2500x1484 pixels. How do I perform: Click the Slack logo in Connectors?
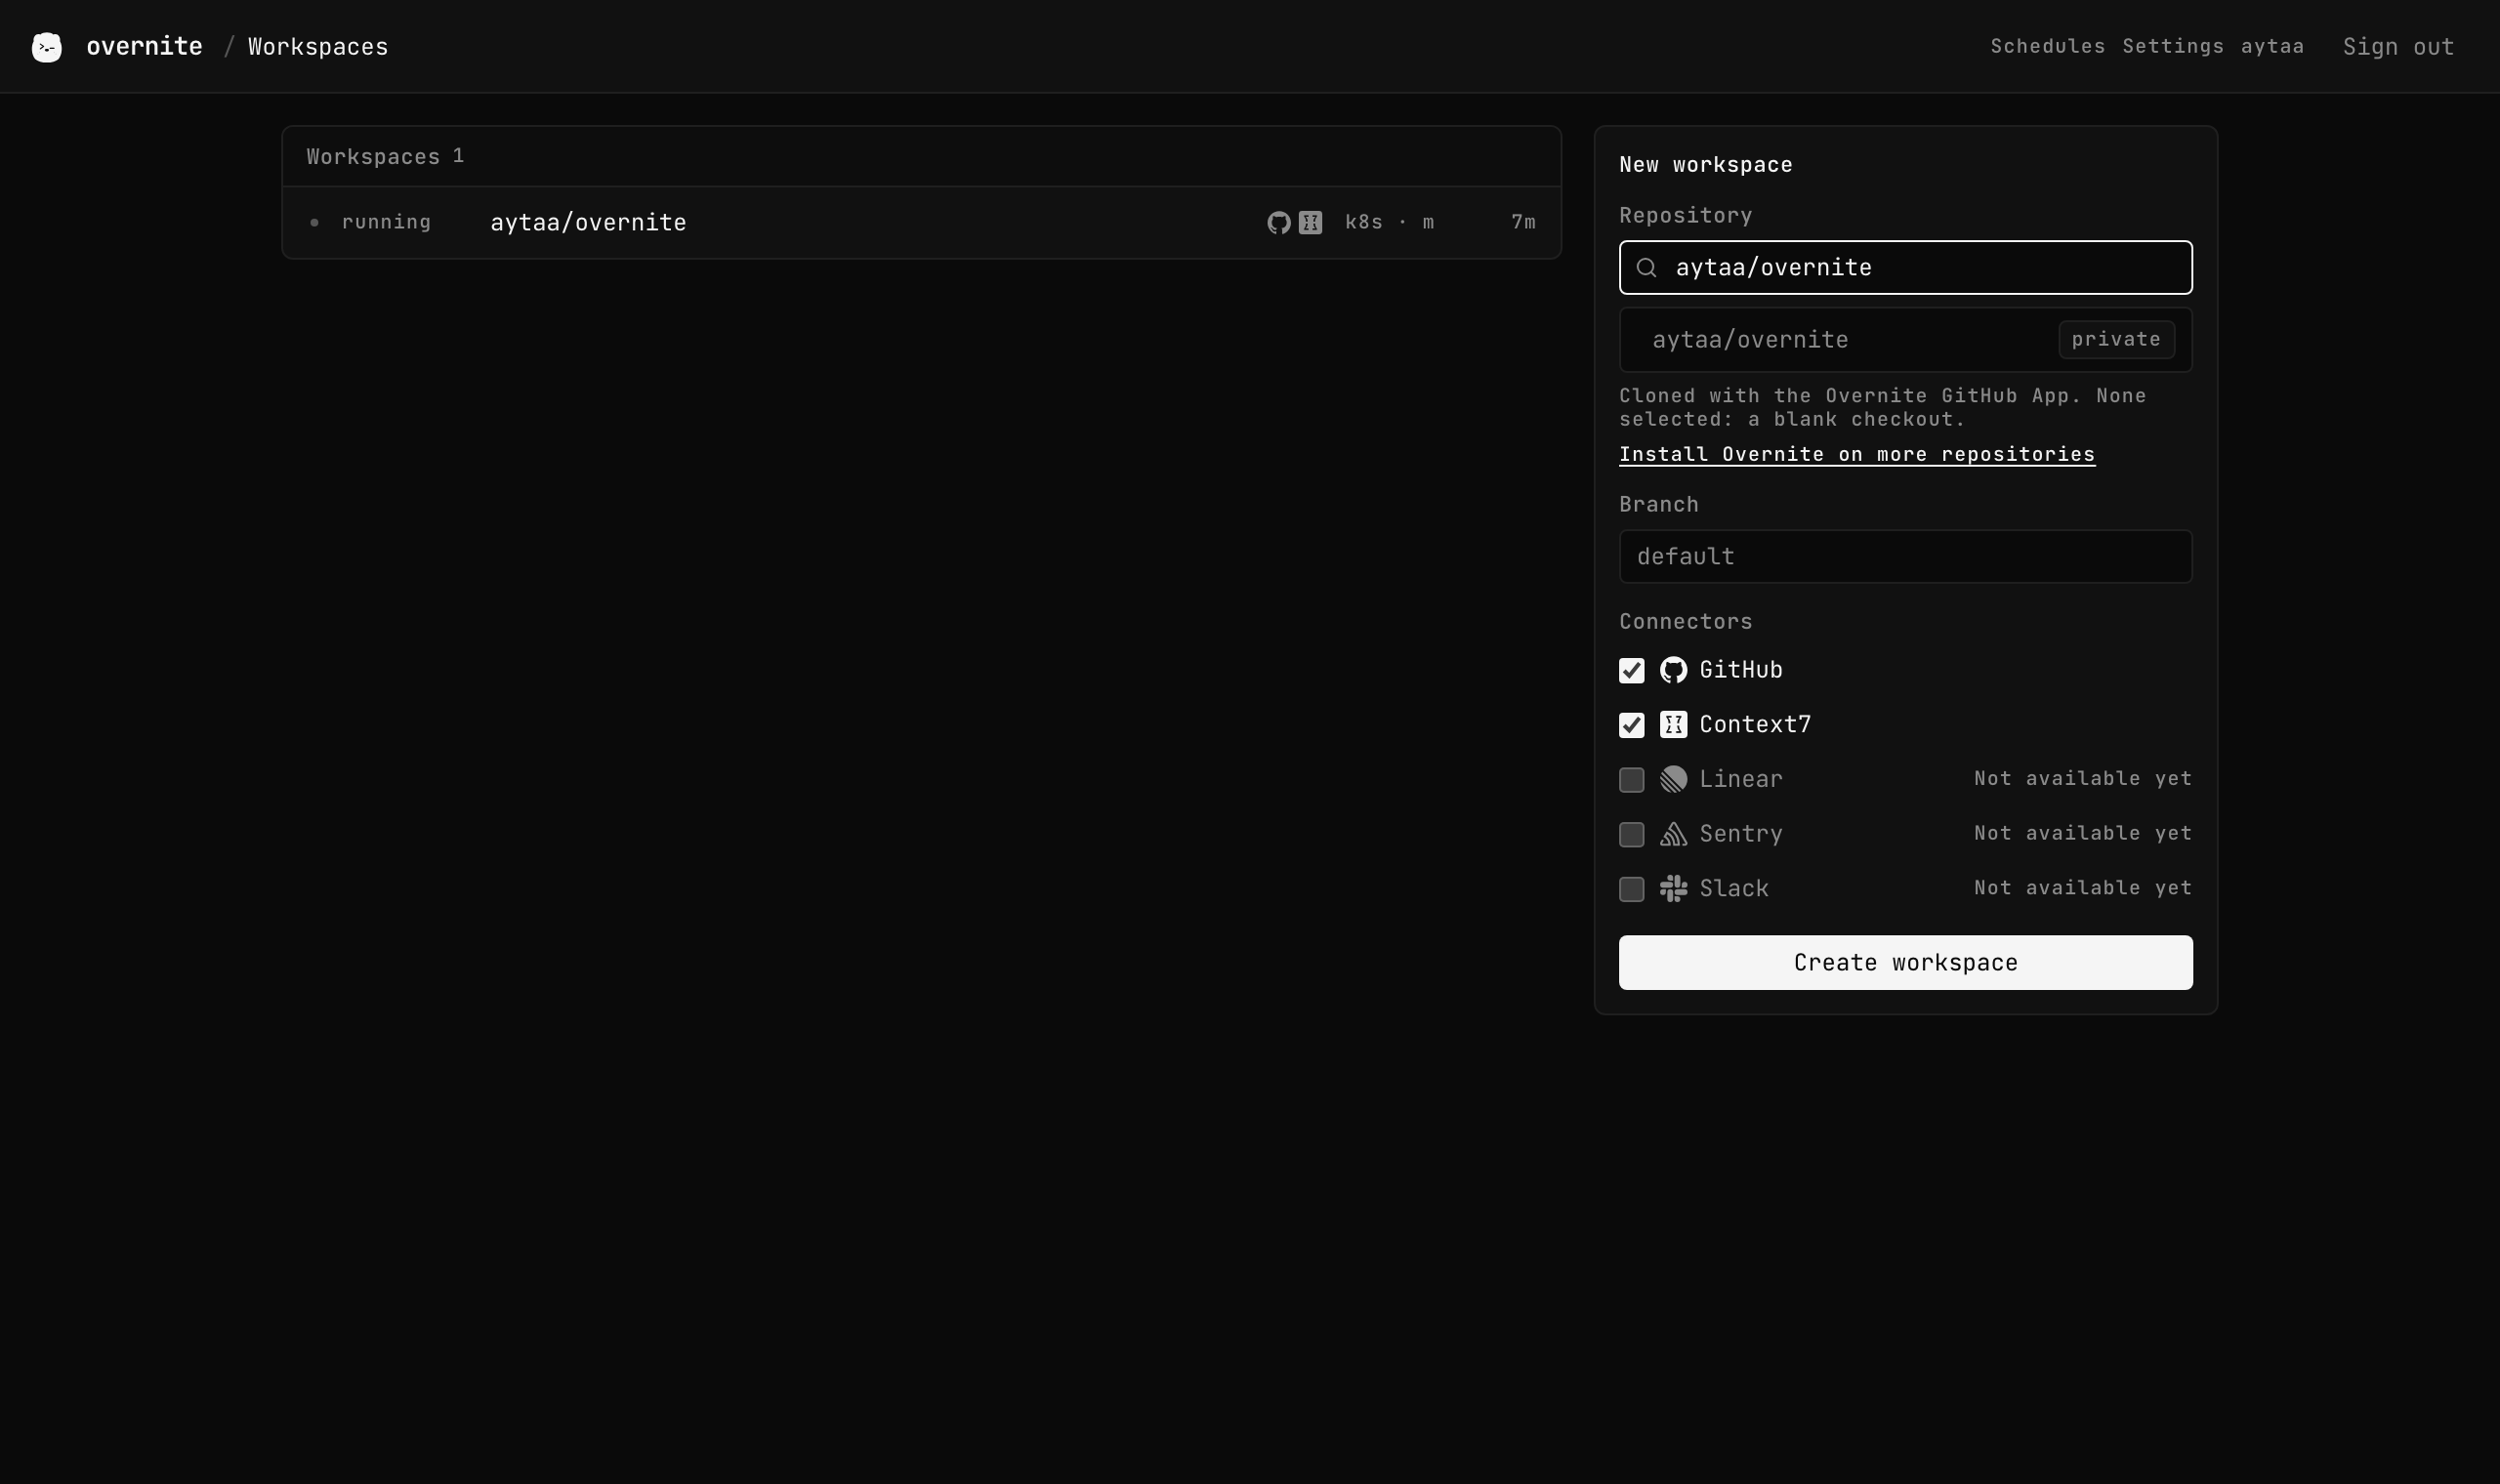coord(1673,888)
